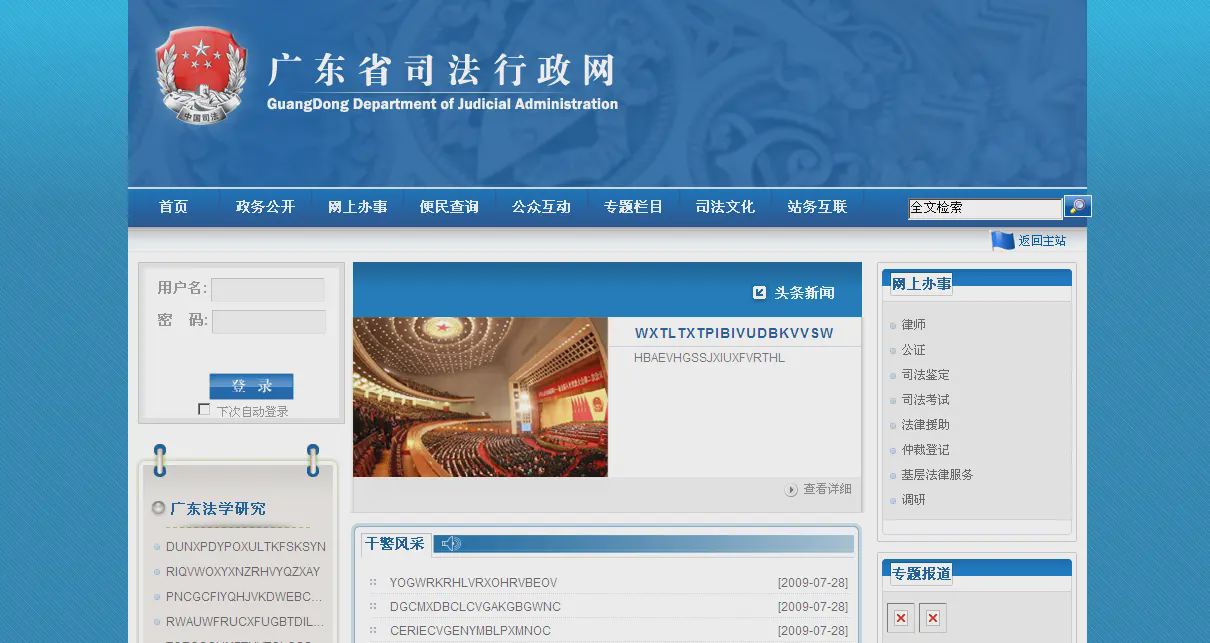Open the 律师 link under 网上办事
Image resolution: width=1210 pixels, height=643 pixels.
point(913,325)
